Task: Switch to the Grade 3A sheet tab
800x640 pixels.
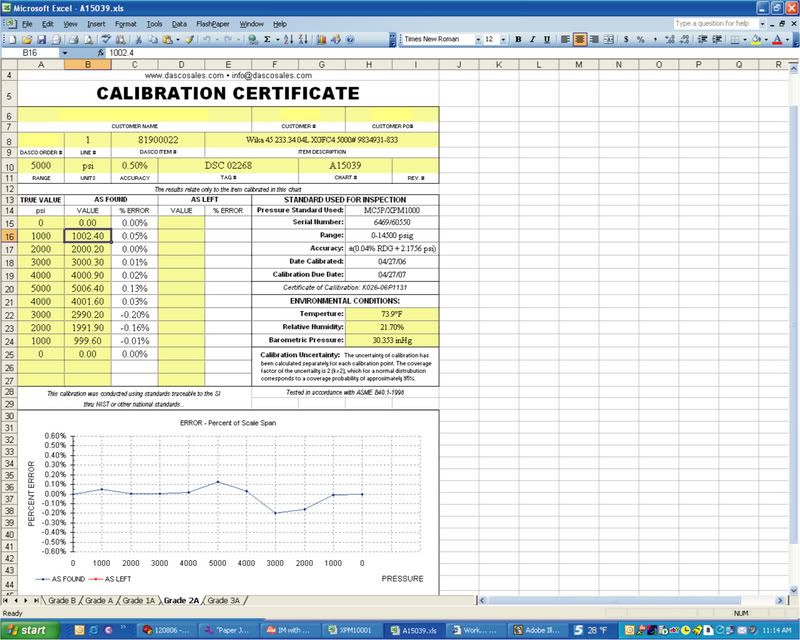Action: click(x=222, y=601)
